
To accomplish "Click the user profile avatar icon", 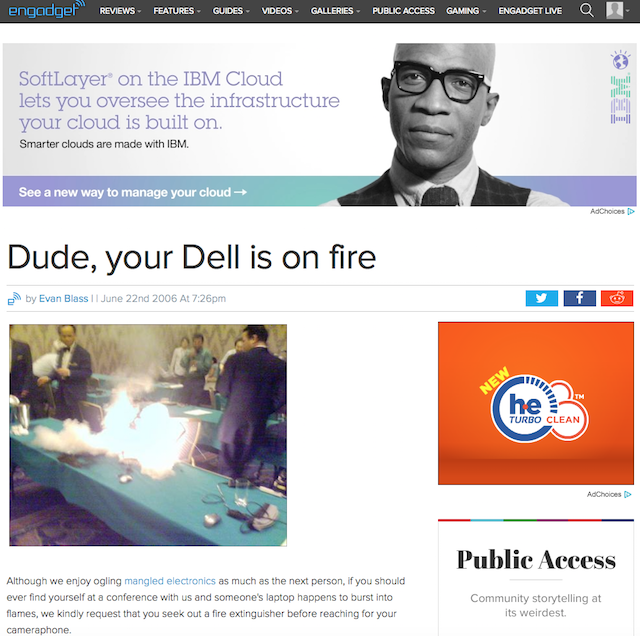I will coord(614,10).
